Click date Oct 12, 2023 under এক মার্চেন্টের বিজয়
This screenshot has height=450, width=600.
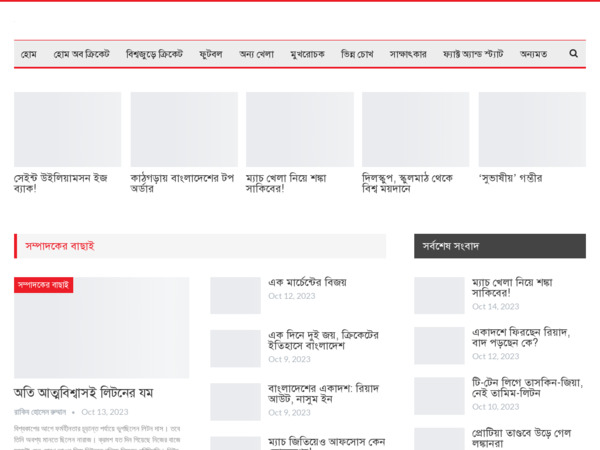(x=292, y=296)
